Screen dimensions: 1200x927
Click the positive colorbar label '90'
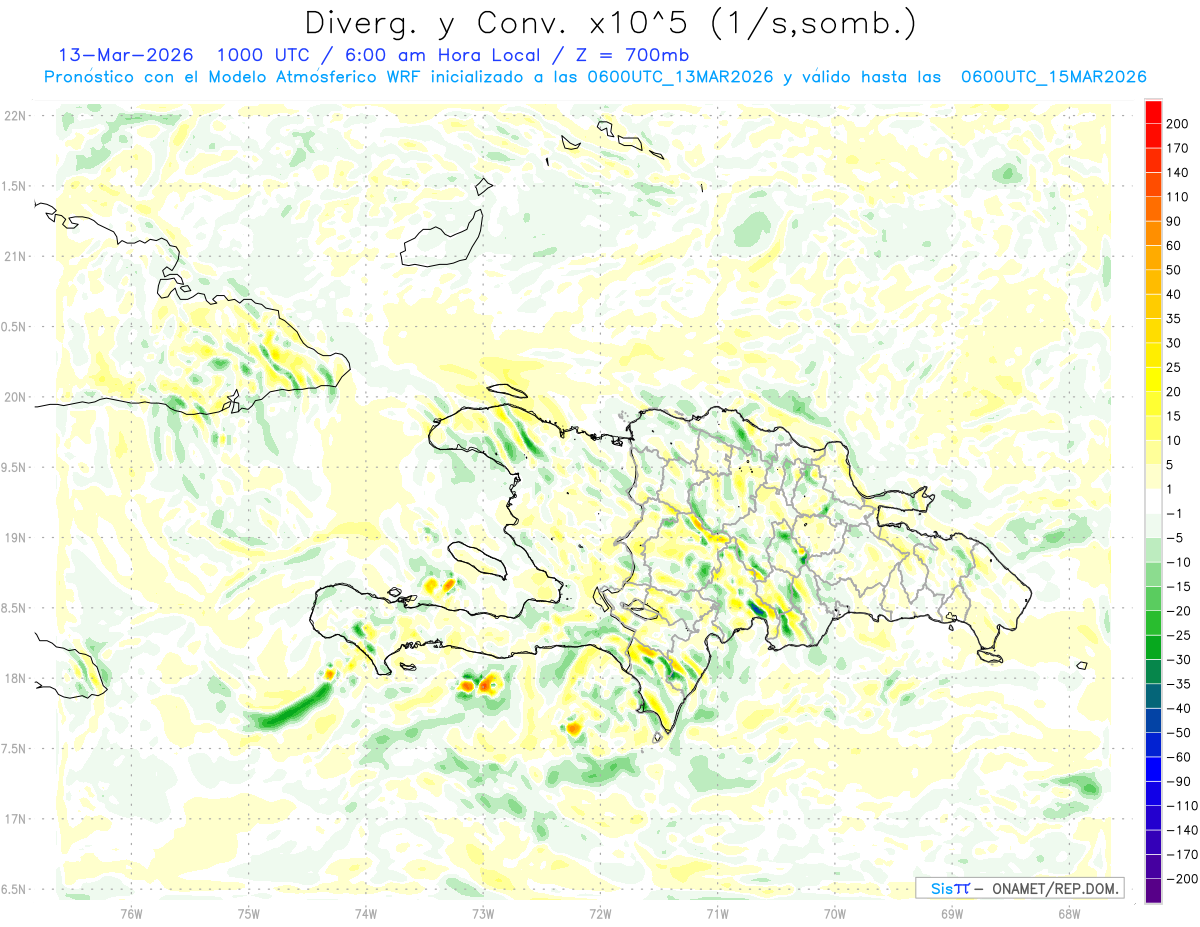click(x=1174, y=221)
